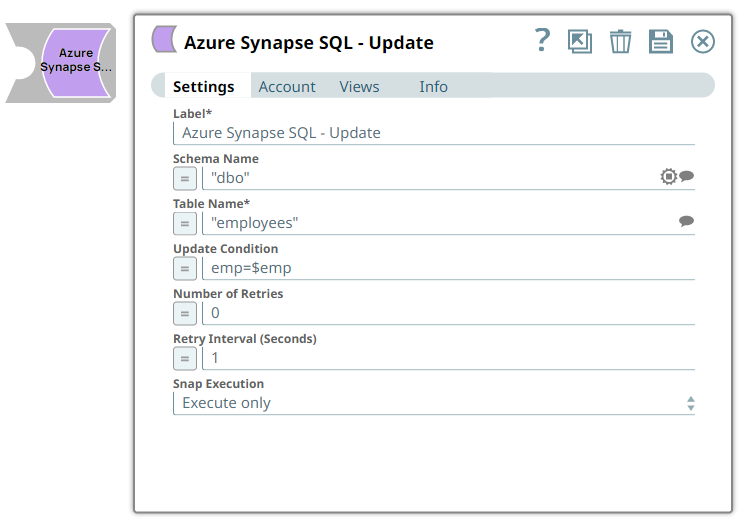Select the Azure Synapse snap on canvas
The width and height of the screenshot is (740, 523).
[61, 63]
